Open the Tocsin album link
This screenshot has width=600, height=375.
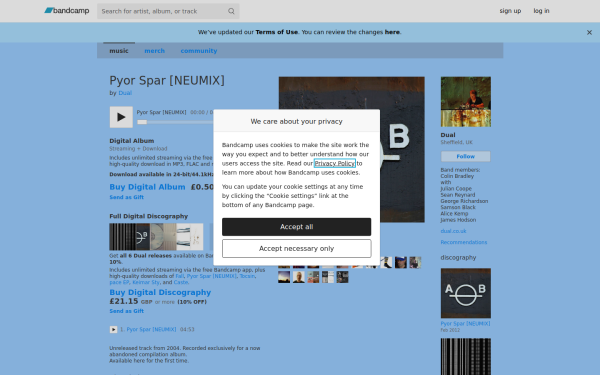pos(247,276)
